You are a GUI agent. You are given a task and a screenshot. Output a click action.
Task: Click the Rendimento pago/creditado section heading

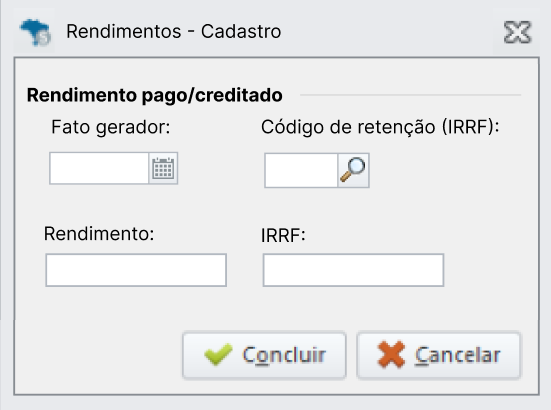(x=155, y=95)
